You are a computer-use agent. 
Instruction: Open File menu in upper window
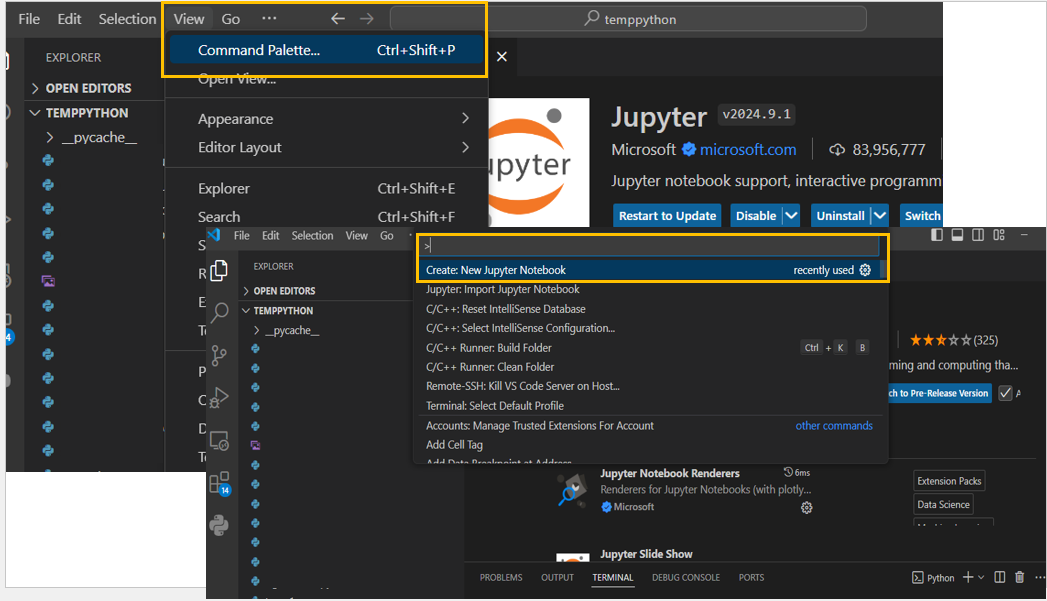[x=29, y=19]
